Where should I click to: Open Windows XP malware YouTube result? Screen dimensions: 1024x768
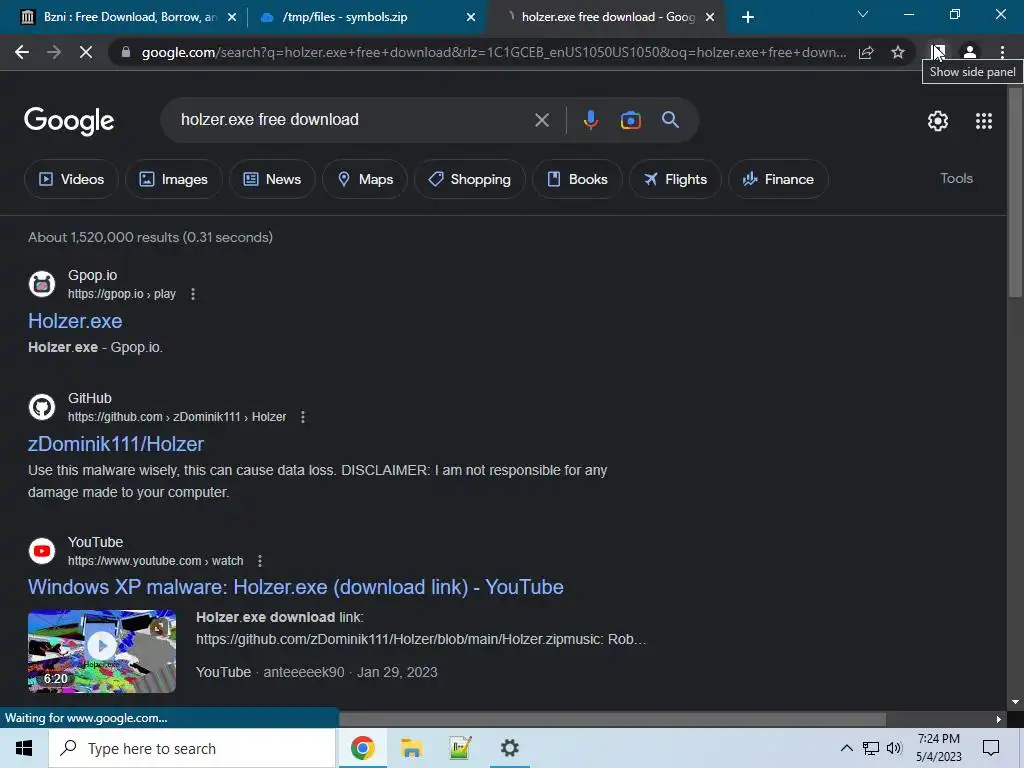coord(296,587)
